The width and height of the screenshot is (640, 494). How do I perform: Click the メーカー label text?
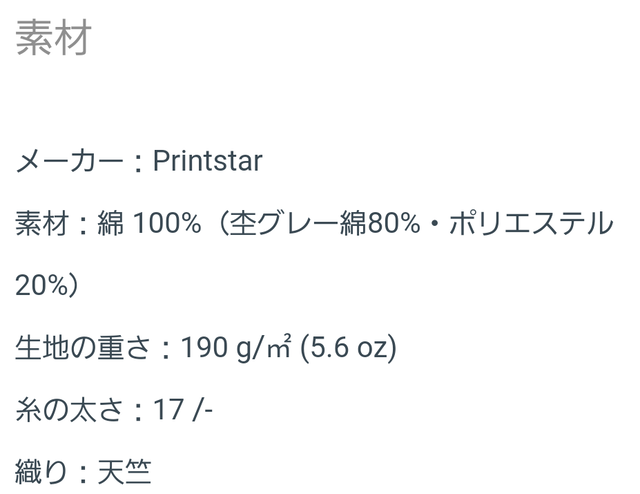point(69,161)
